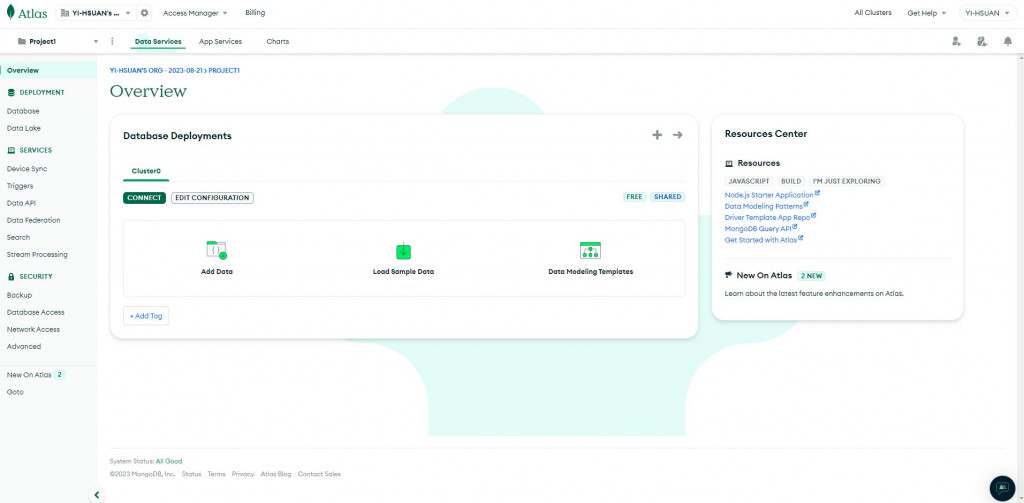The height and width of the screenshot is (503, 1024).
Task: Open the YI-HSUAN user menu
Action: click(988, 13)
